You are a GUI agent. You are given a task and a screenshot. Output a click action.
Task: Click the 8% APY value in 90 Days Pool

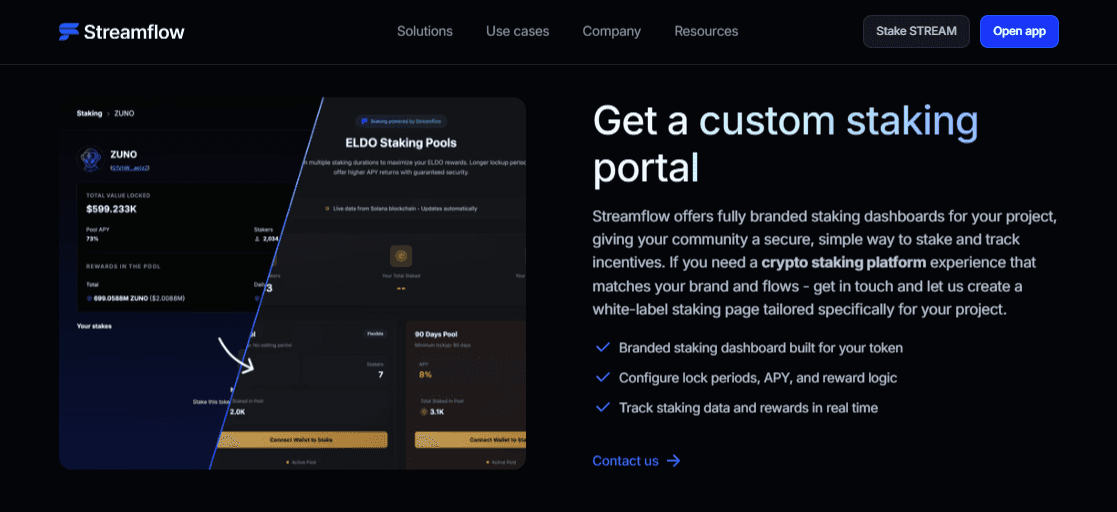[426, 375]
